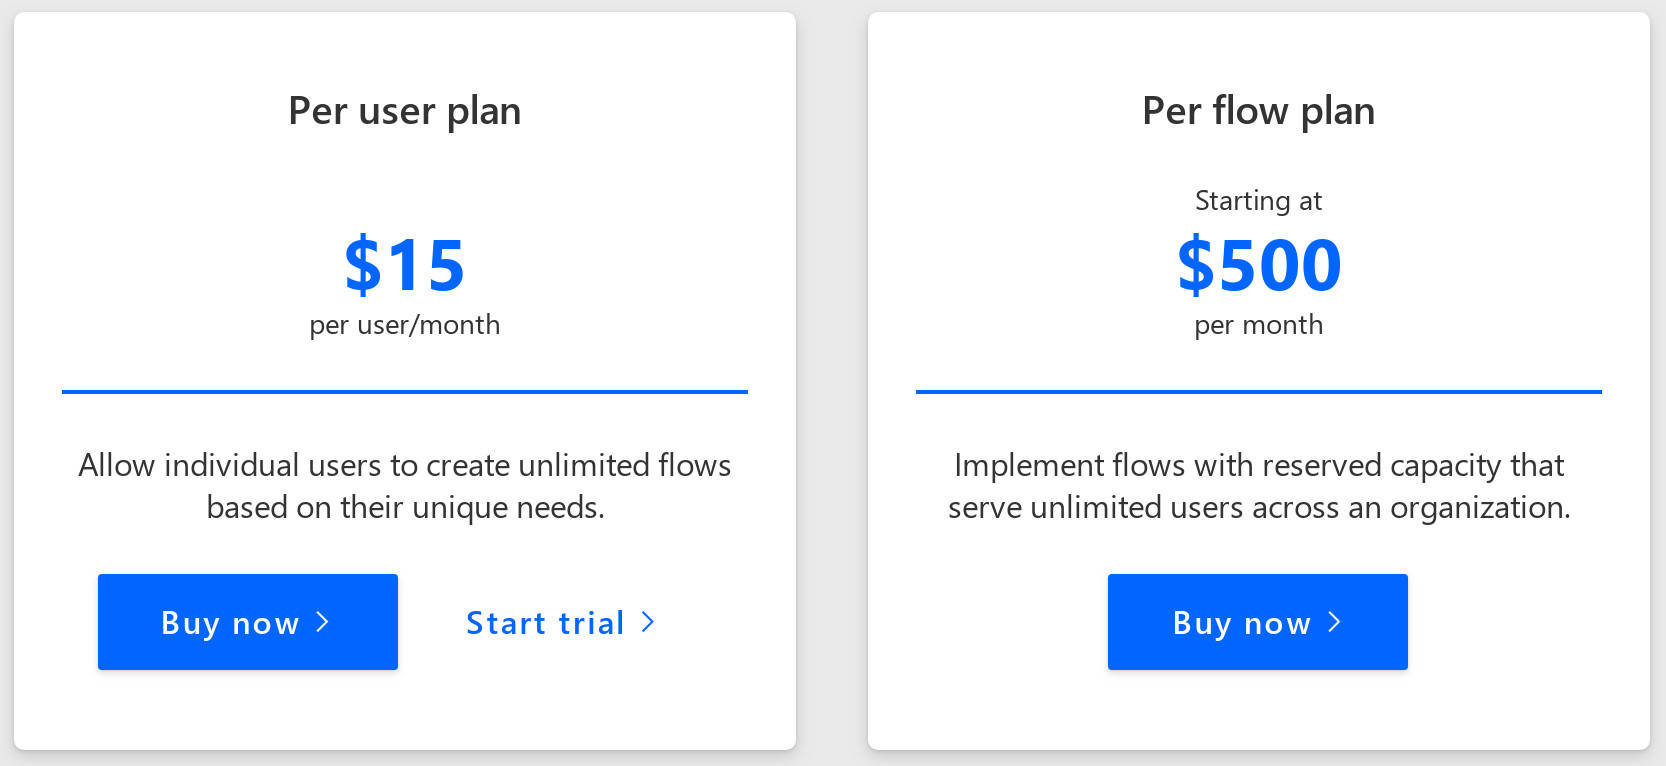Click the Per flow plan heading

1257,111
